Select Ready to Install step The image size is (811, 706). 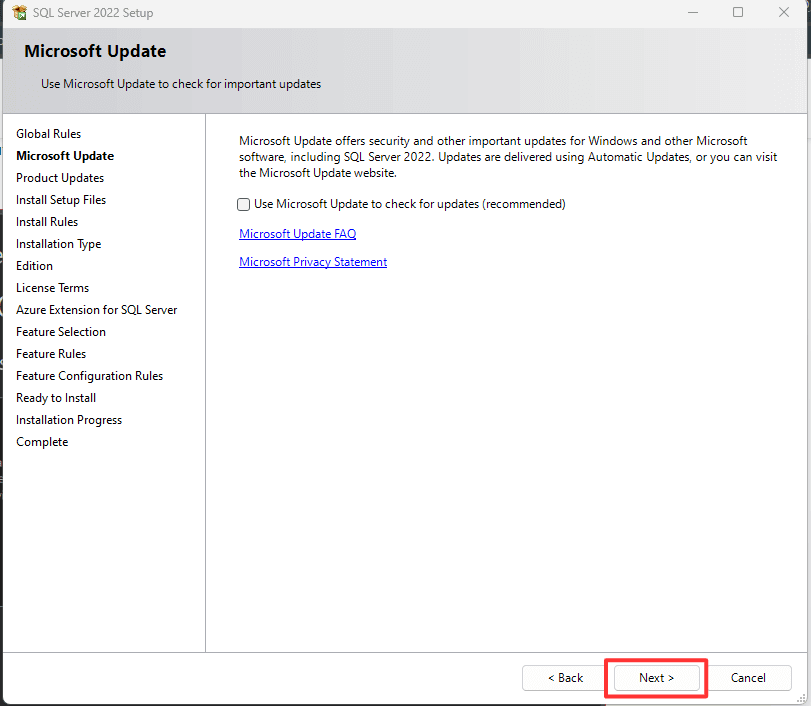[56, 398]
